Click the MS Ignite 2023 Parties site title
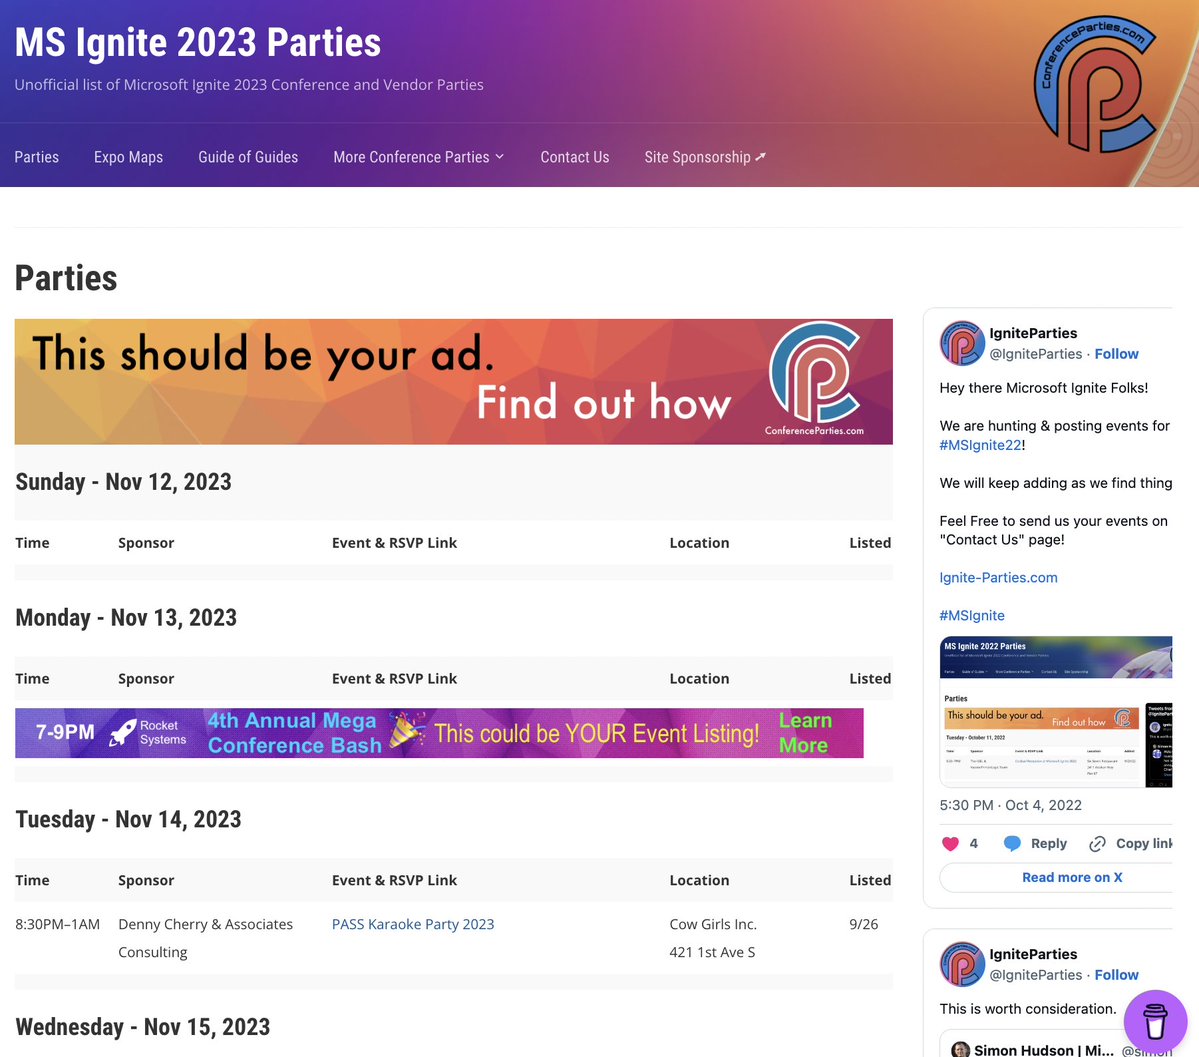The width and height of the screenshot is (1199, 1057). pyautogui.click(x=198, y=42)
